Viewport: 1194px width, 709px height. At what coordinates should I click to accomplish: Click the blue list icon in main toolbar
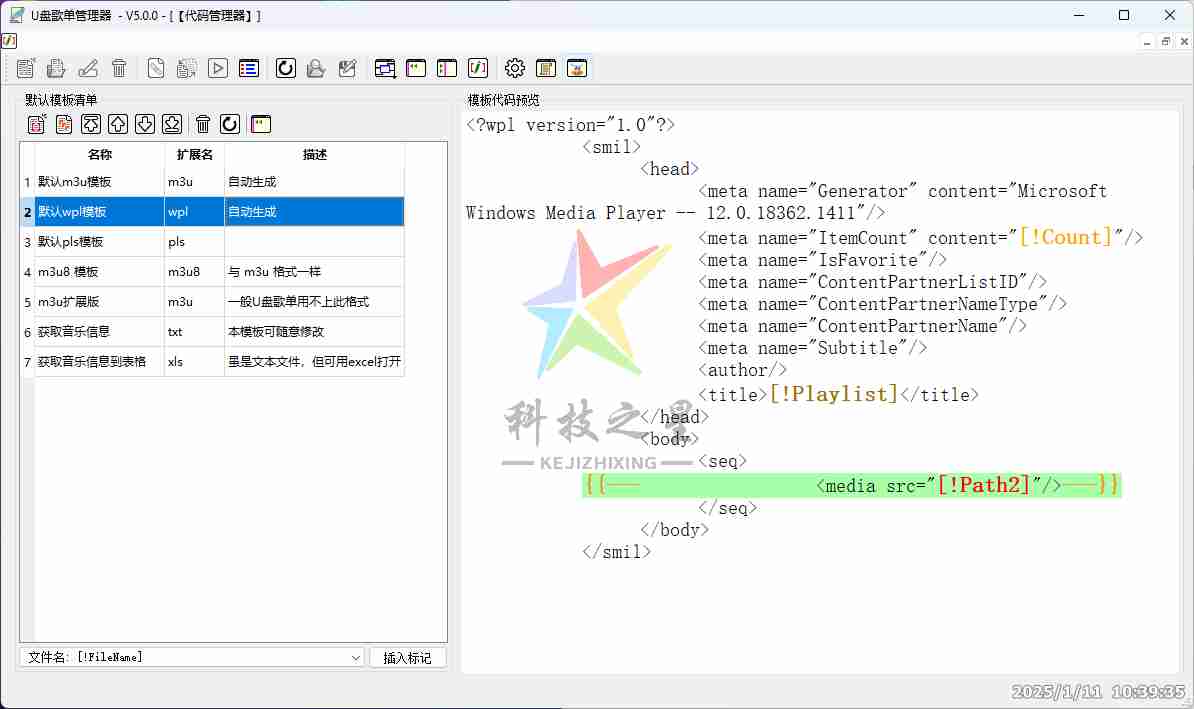coord(249,68)
